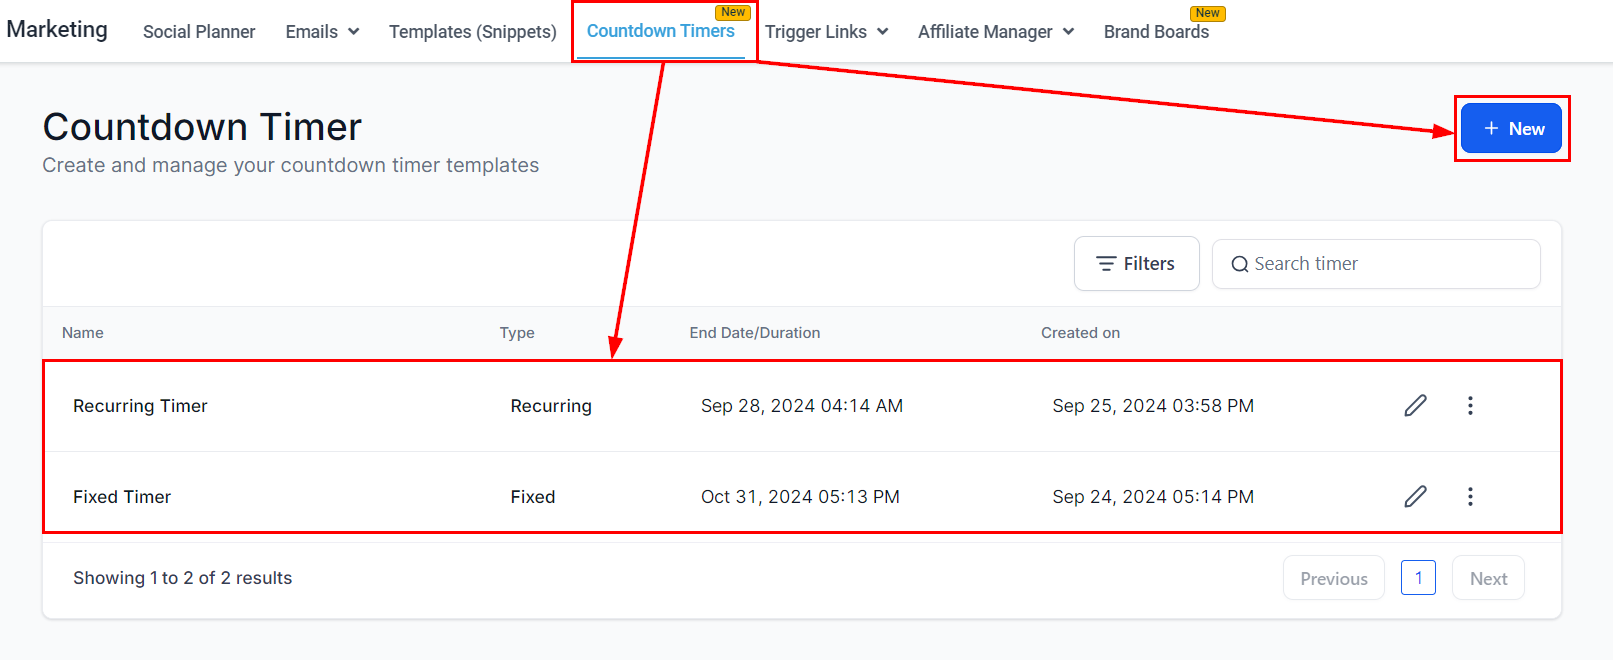Open three-dot menu for Fixed Timer
The image size is (1613, 660).
point(1470,496)
